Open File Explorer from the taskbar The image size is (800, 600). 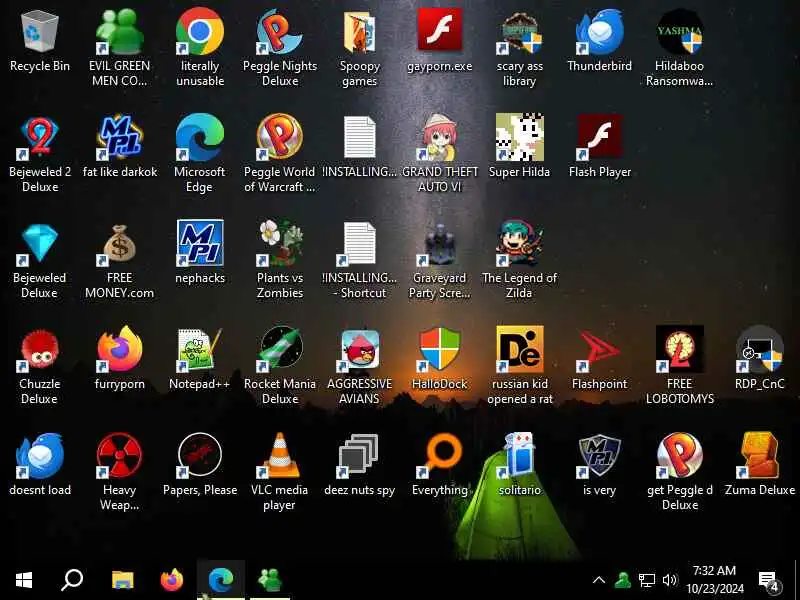tap(122, 580)
